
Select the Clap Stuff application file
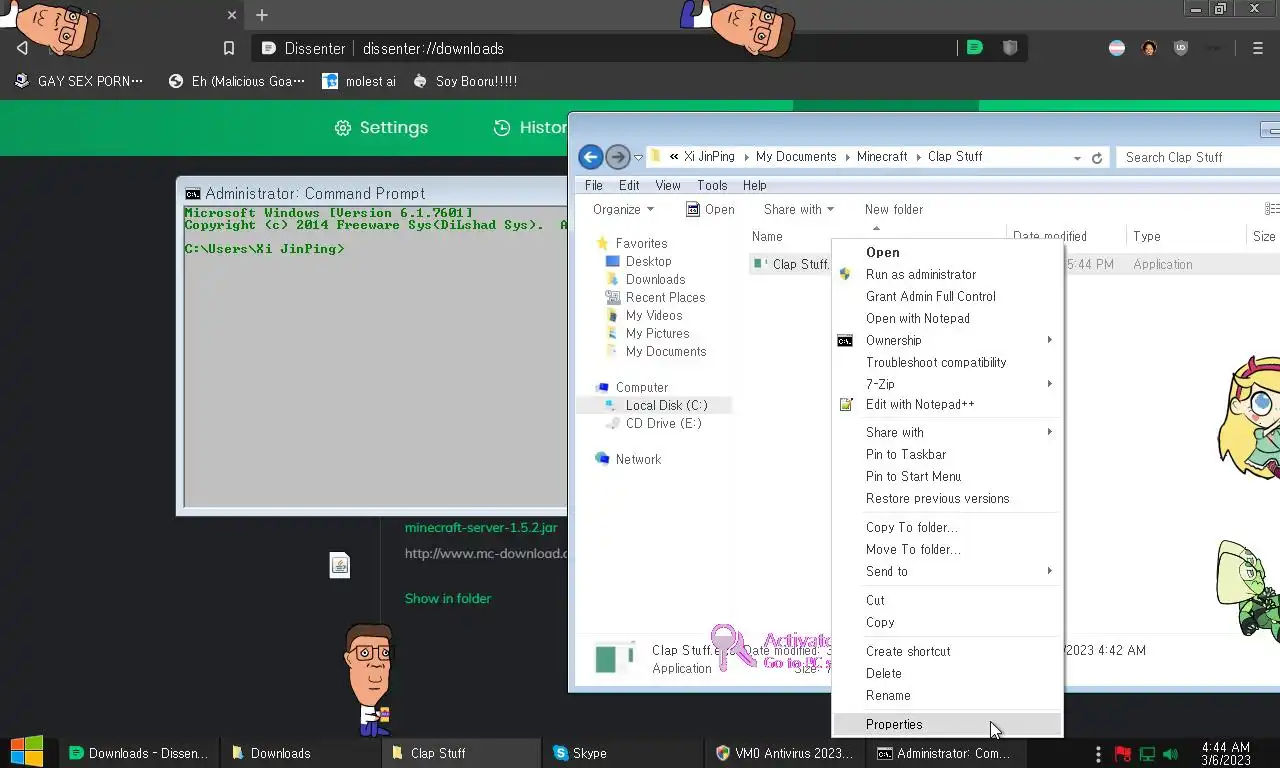click(x=791, y=264)
